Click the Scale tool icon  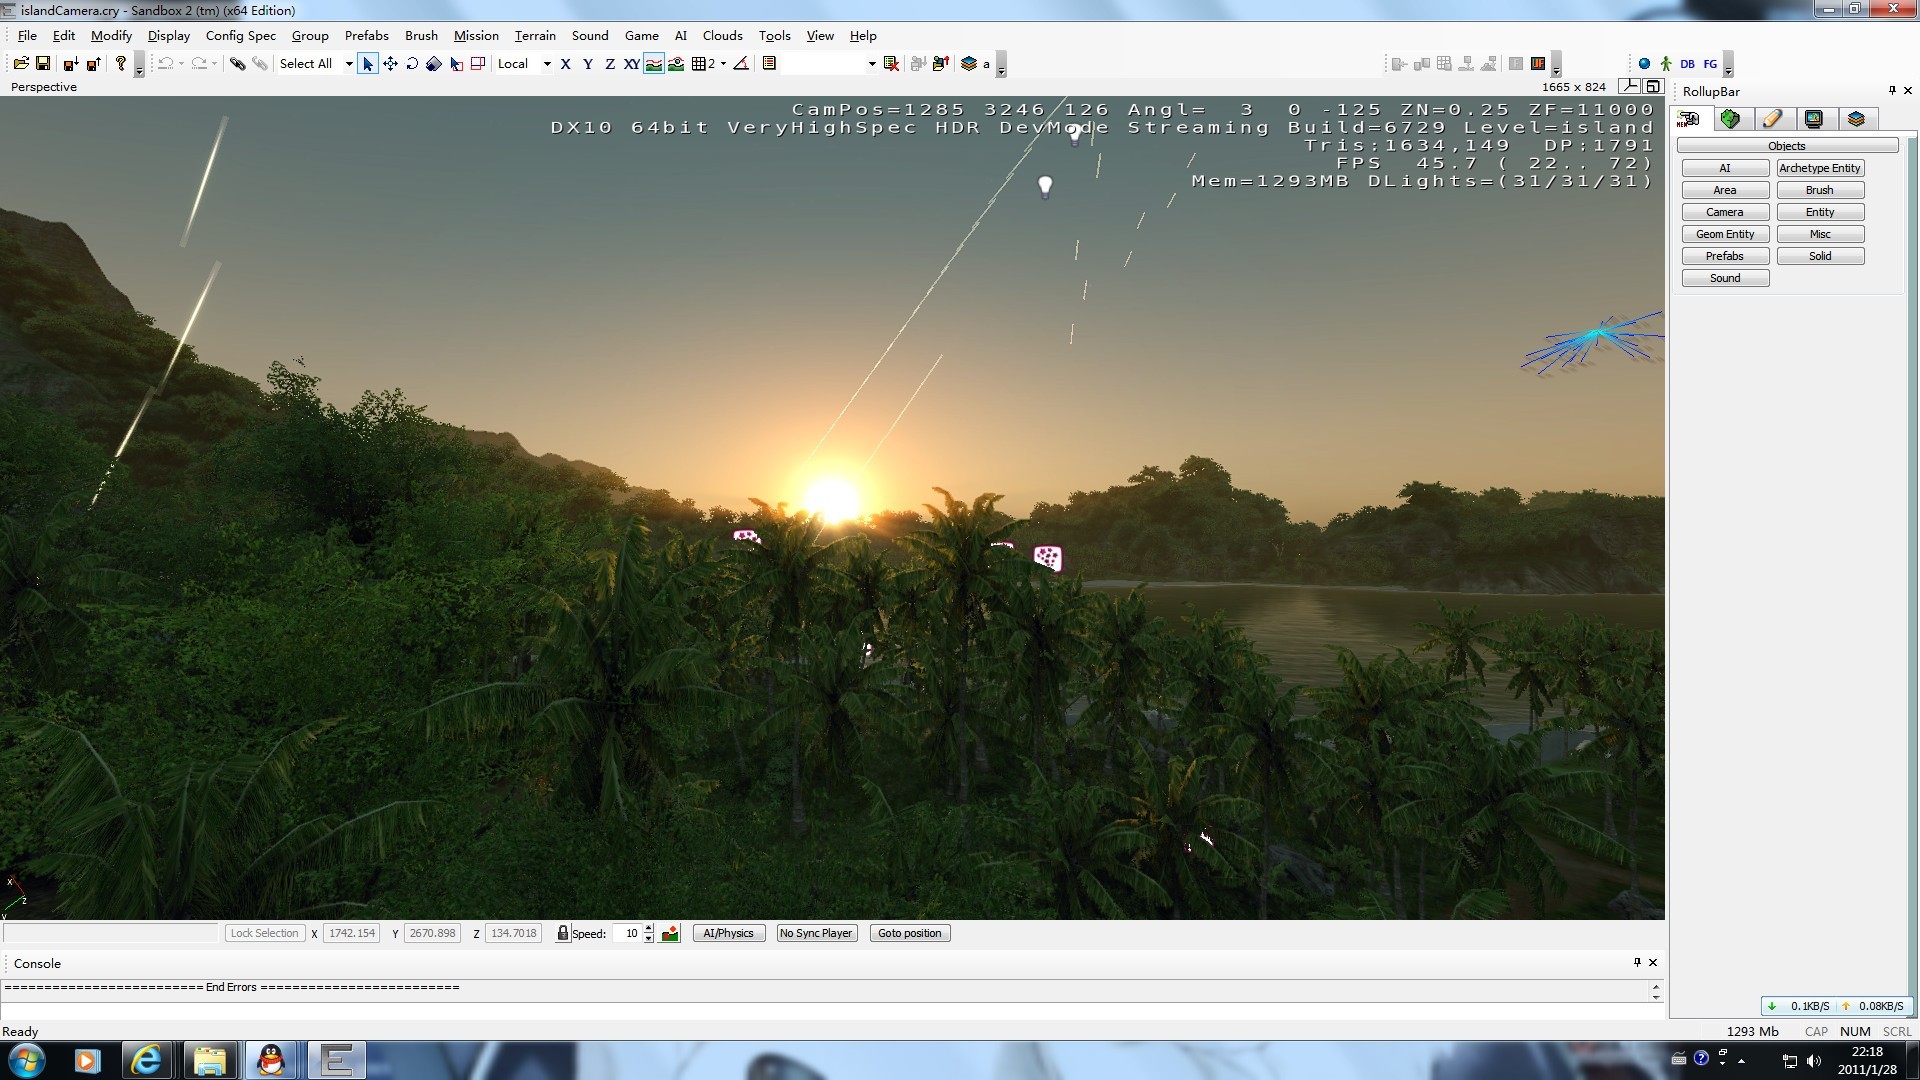pos(433,64)
